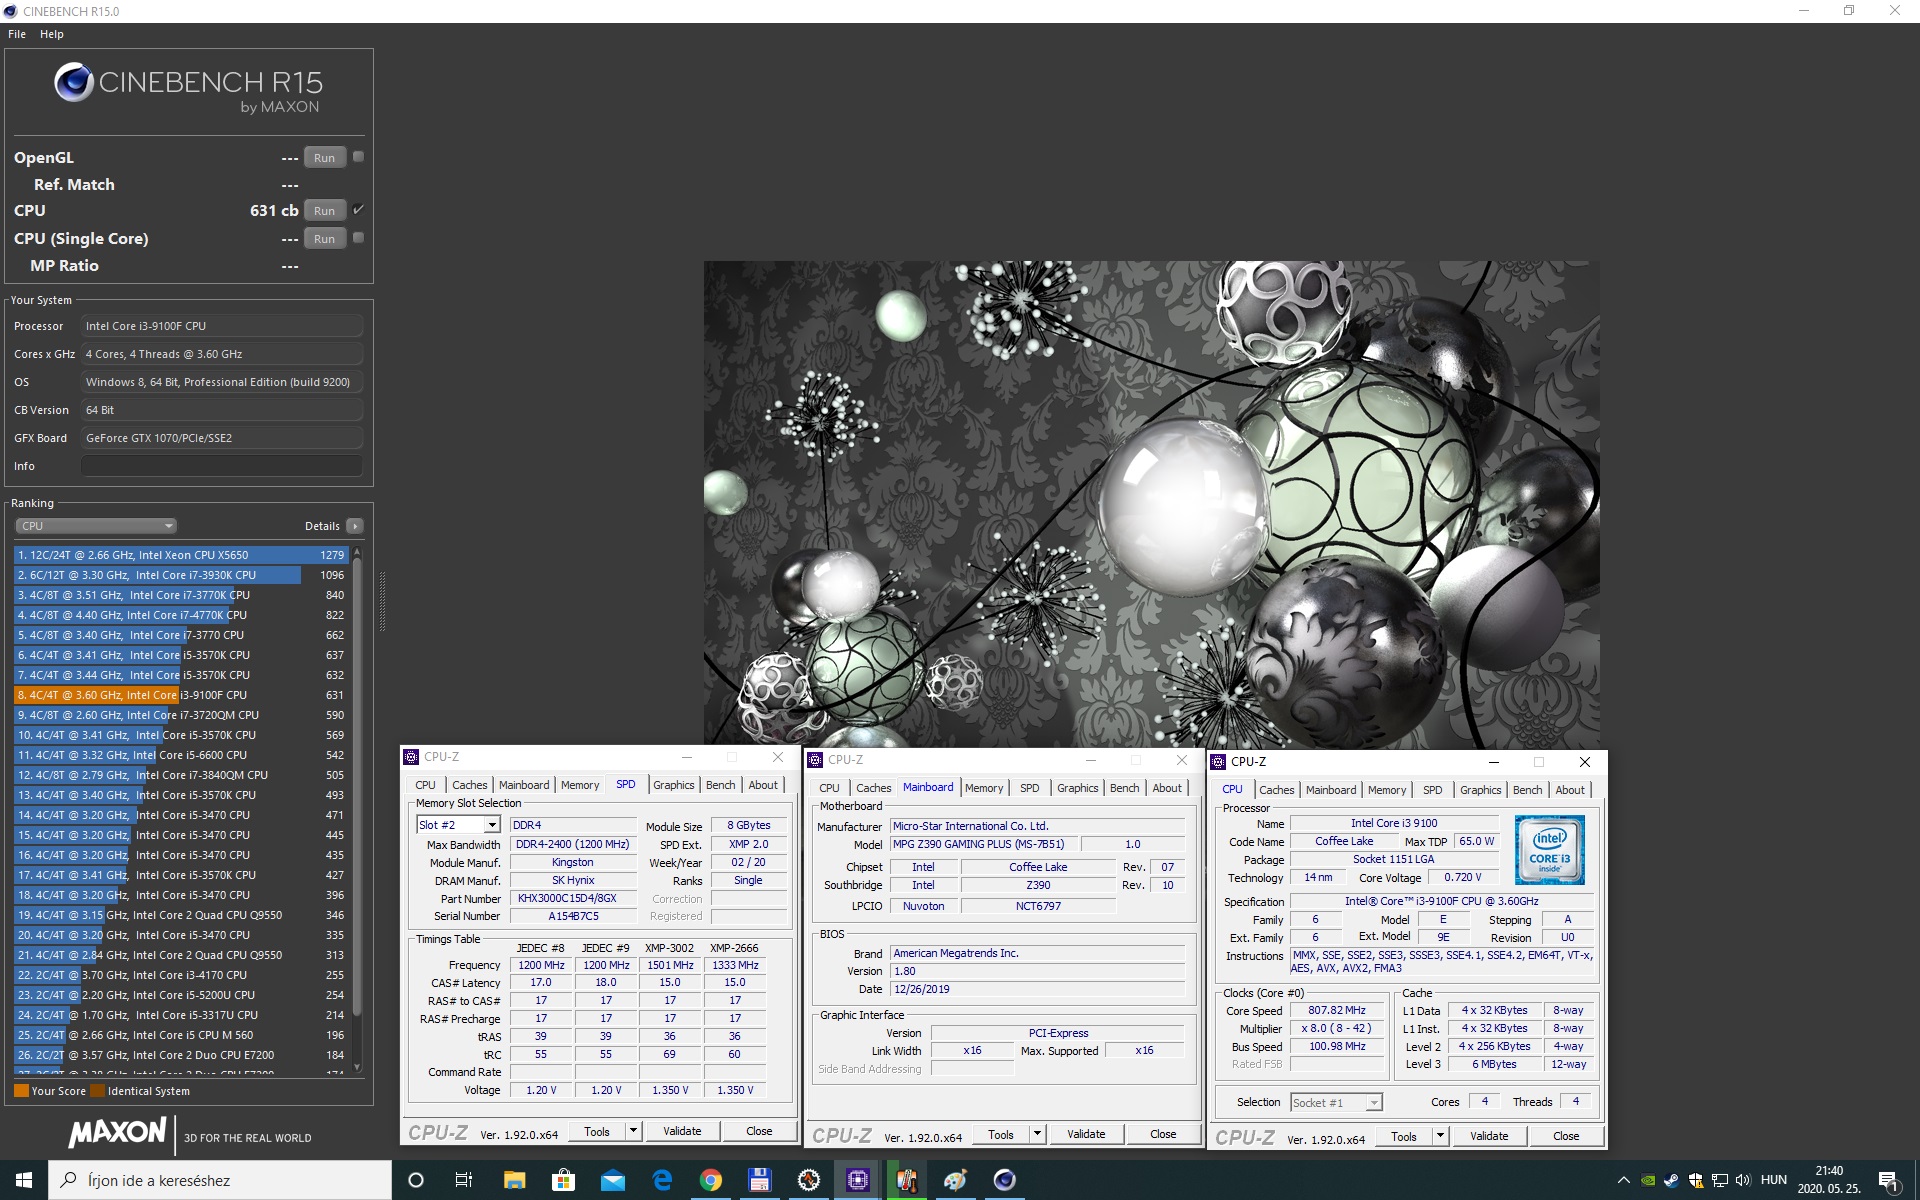Open Tools dropdown arrow in SPD window

(x=633, y=1131)
